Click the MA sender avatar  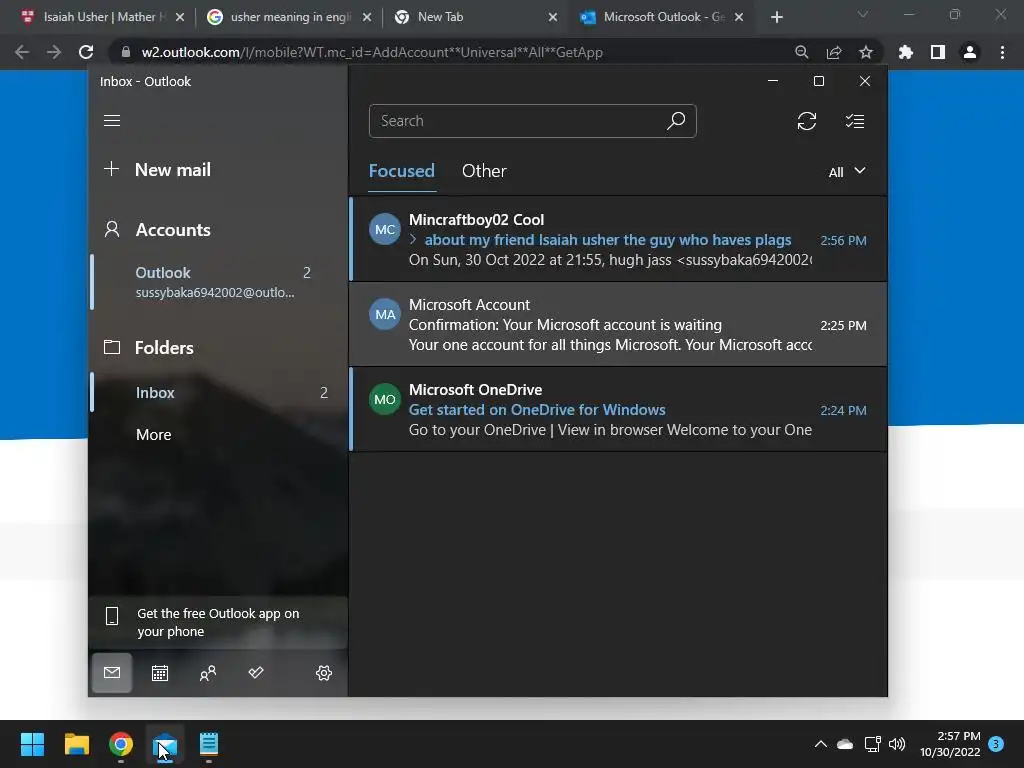tap(385, 314)
